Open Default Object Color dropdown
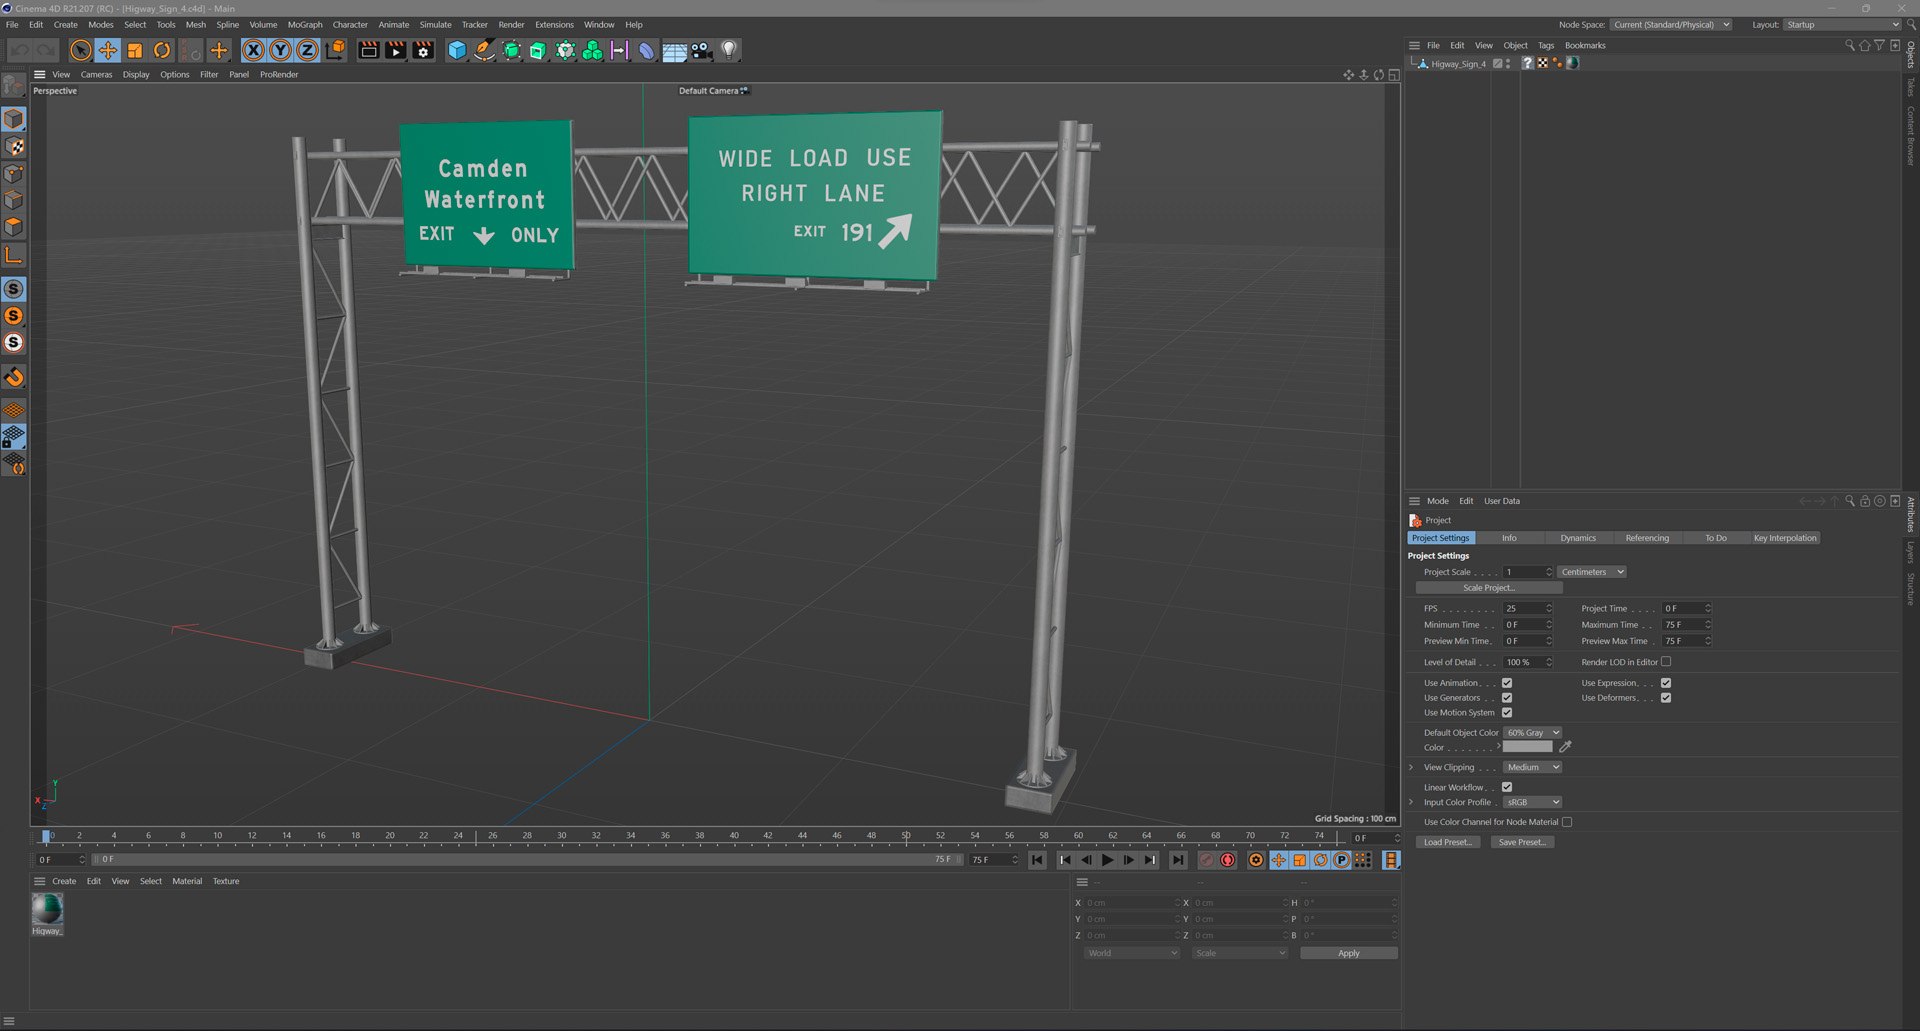Image resolution: width=1920 pixels, height=1031 pixels. tap(1532, 733)
